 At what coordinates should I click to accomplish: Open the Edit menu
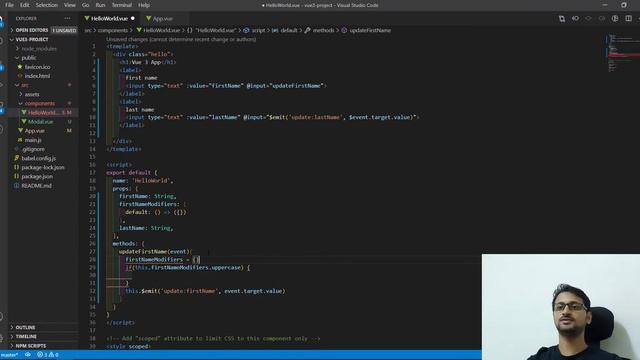coord(25,5)
